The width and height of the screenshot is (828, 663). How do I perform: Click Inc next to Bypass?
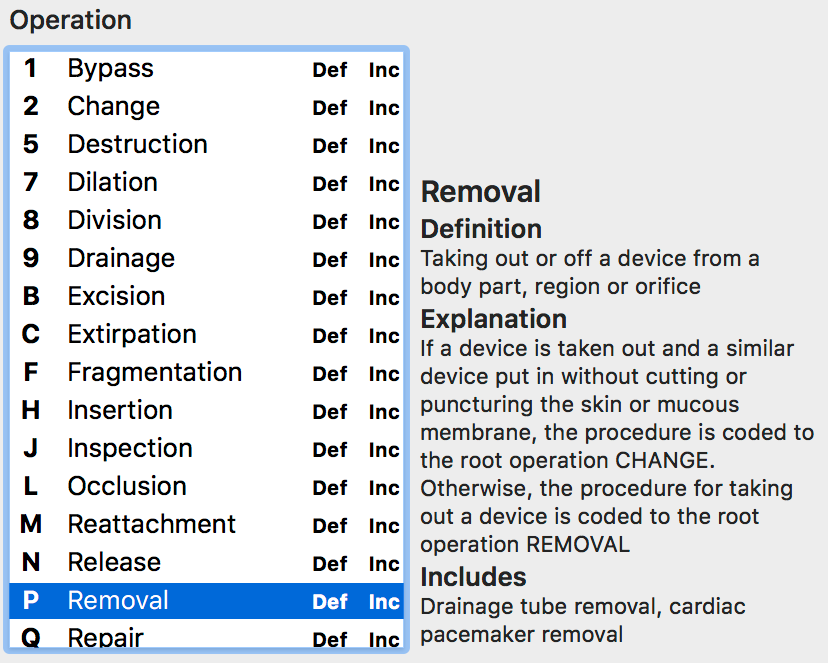[384, 70]
